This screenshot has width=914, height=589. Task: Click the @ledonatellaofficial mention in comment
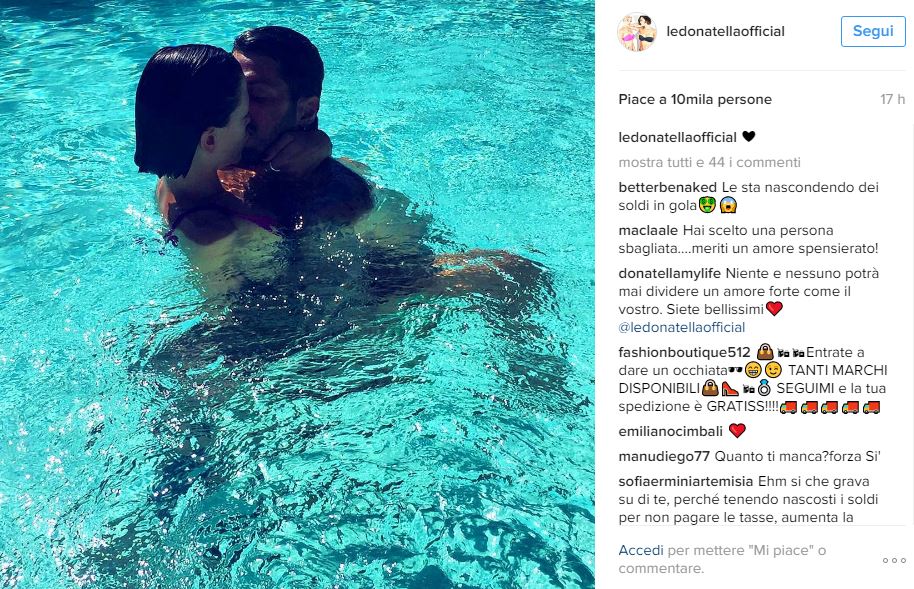682,327
